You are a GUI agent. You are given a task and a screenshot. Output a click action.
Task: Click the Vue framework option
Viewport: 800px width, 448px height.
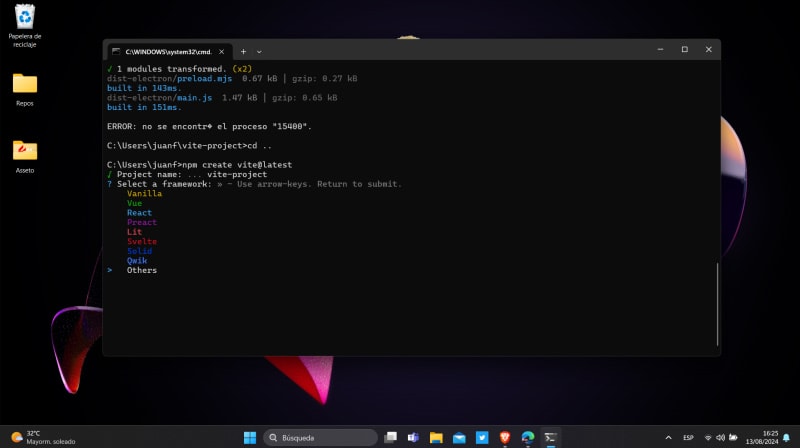pyautogui.click(x=135, y=203)
